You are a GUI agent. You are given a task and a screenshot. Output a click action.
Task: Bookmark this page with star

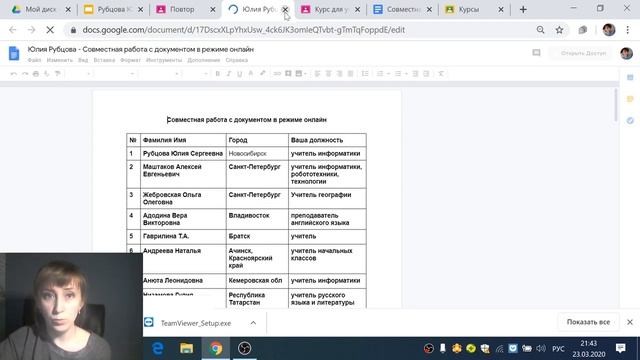559,30
